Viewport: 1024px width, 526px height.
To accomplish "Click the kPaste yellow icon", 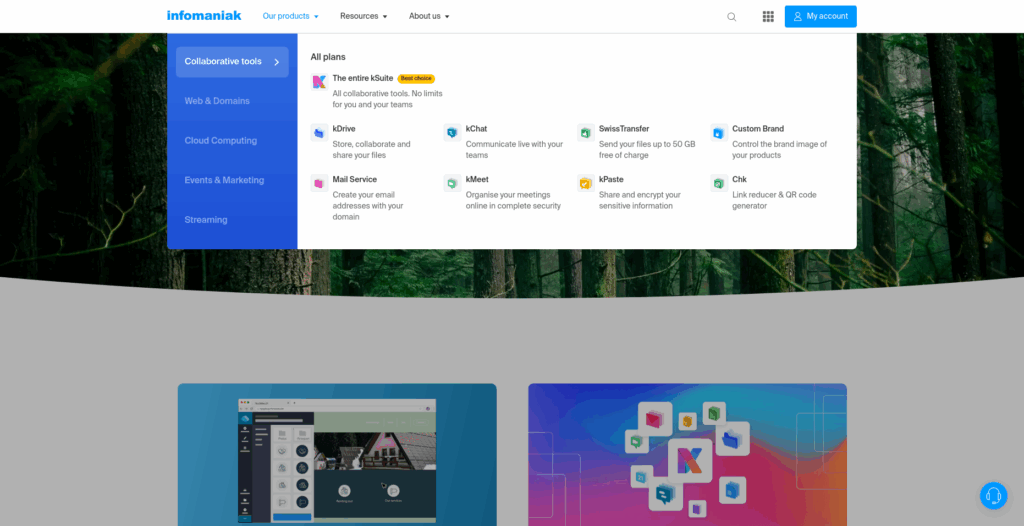I will tap(586, 183).
